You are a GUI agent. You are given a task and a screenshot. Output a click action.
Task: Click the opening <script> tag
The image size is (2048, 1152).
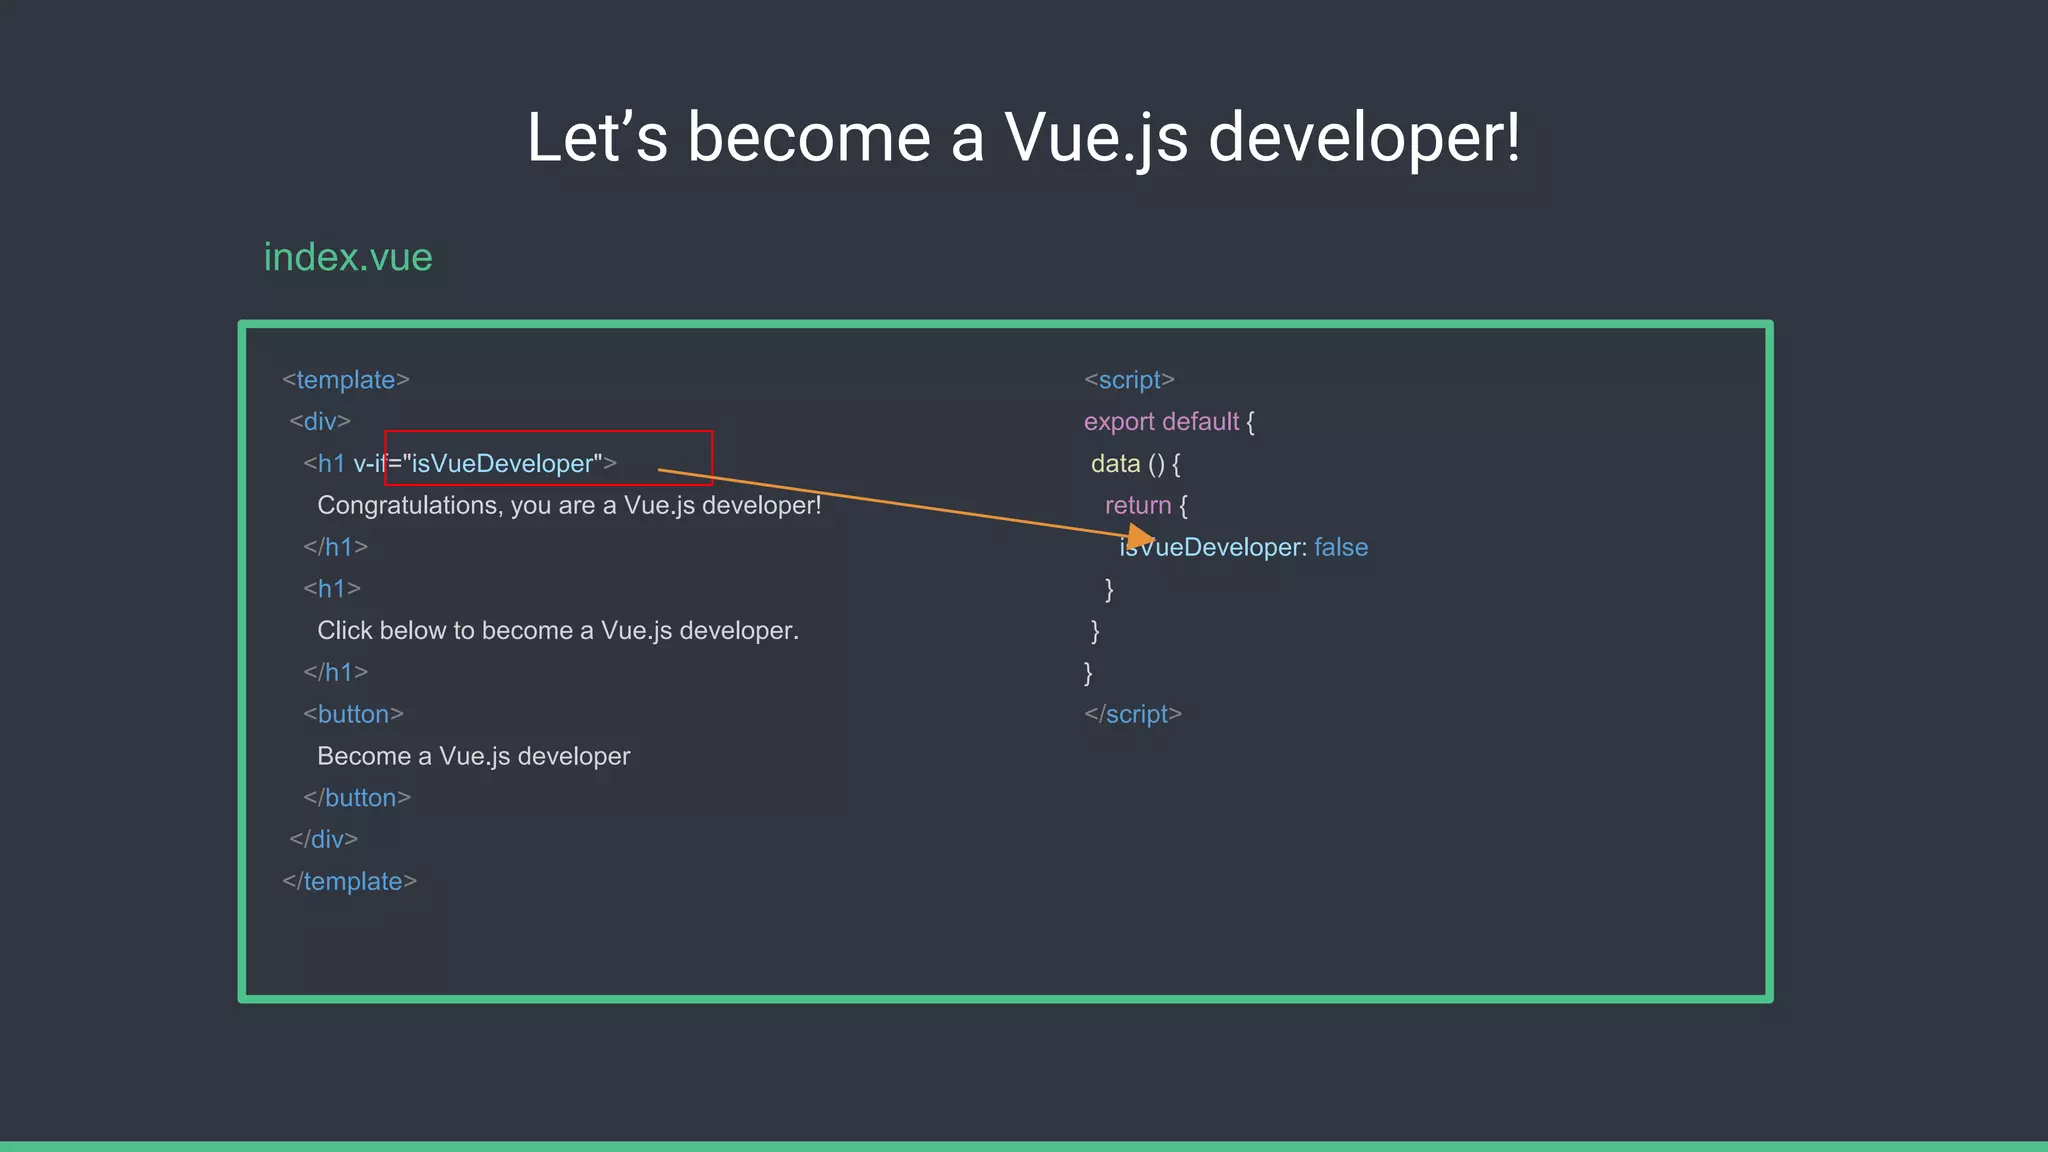tap(1129, 380)
